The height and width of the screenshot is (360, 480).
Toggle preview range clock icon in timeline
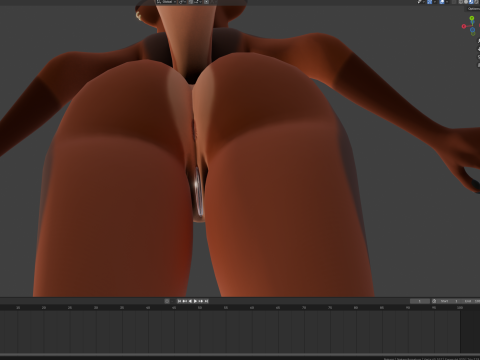(x=434, y=301)
